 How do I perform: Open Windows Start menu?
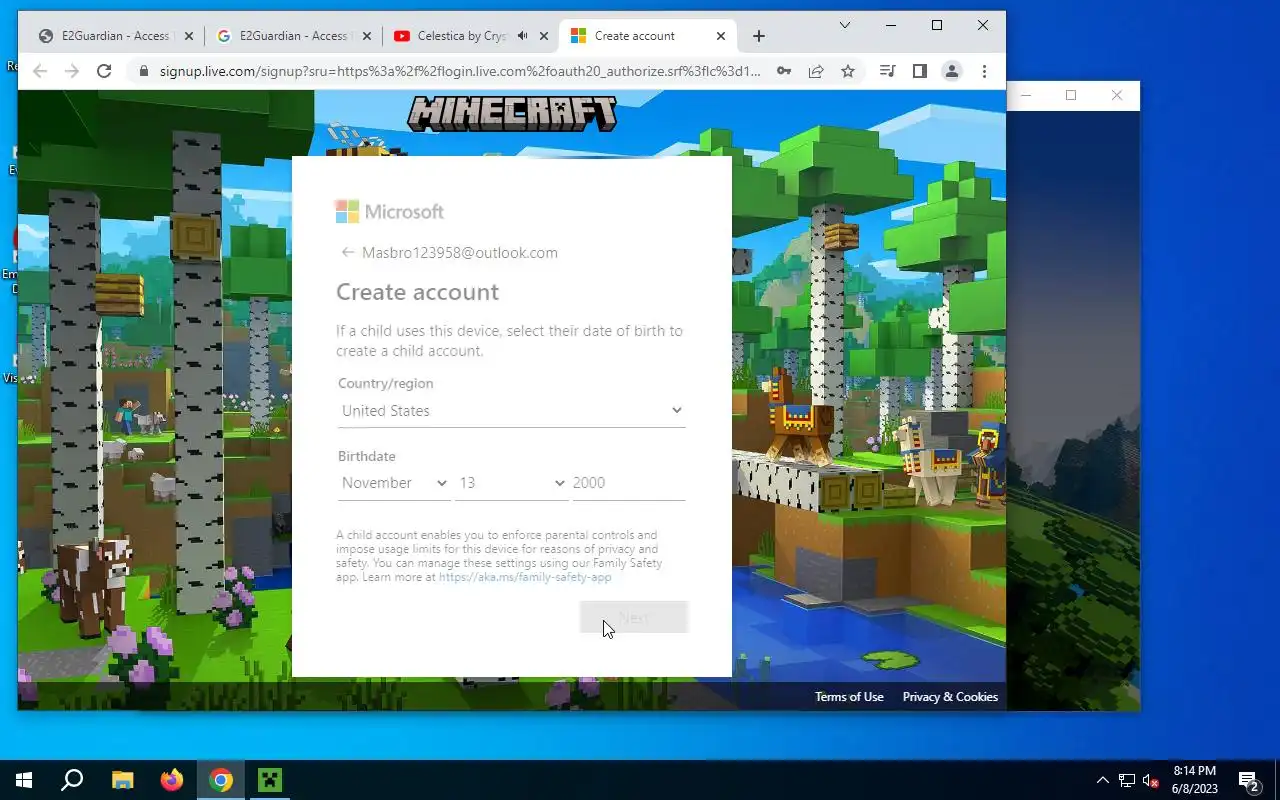tap(24, 780)
